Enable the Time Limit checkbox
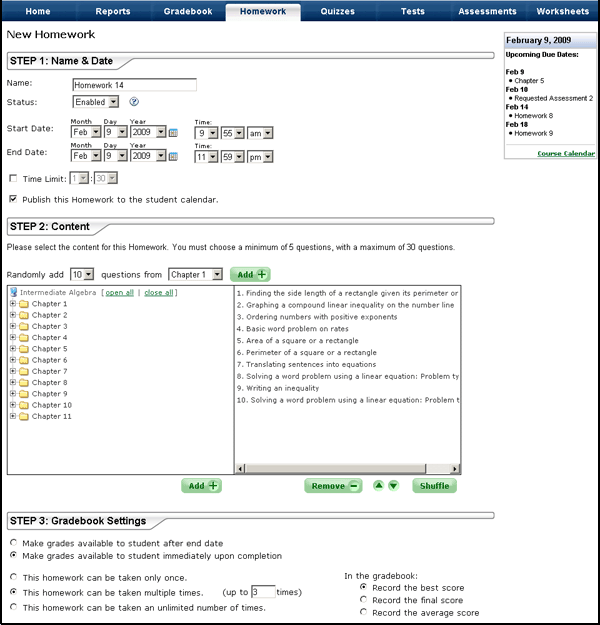The image size is (600, 625). pos(13,178)
